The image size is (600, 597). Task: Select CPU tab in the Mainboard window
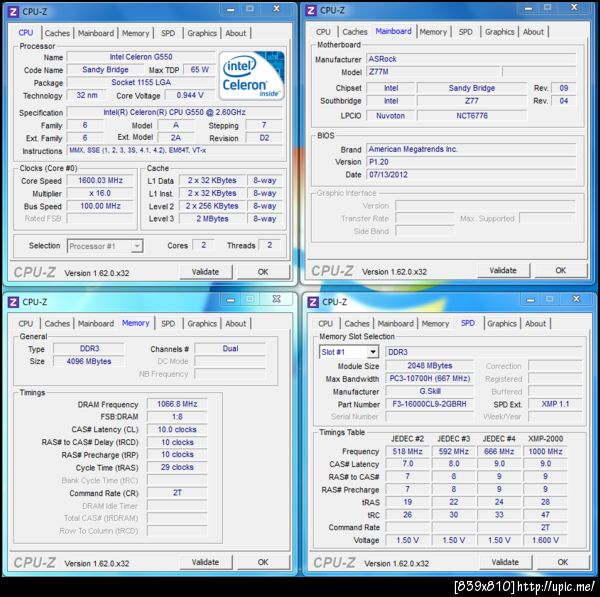(323, 32)
